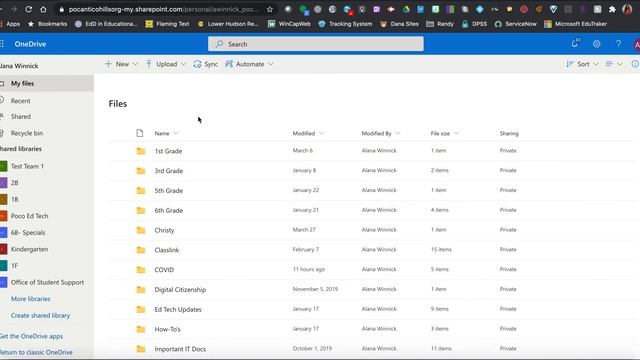Click the Christy folder icon
Screen dimensions: 640x360
[x=141, y=230]
